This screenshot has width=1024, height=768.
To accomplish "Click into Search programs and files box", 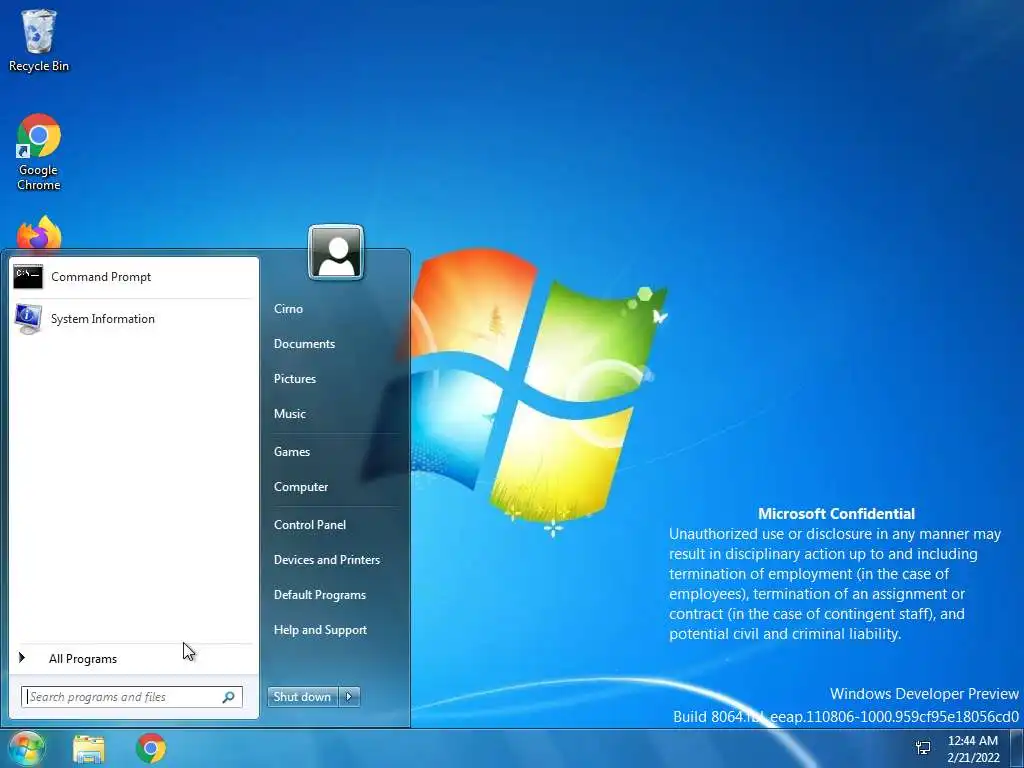I will point(131,697).
